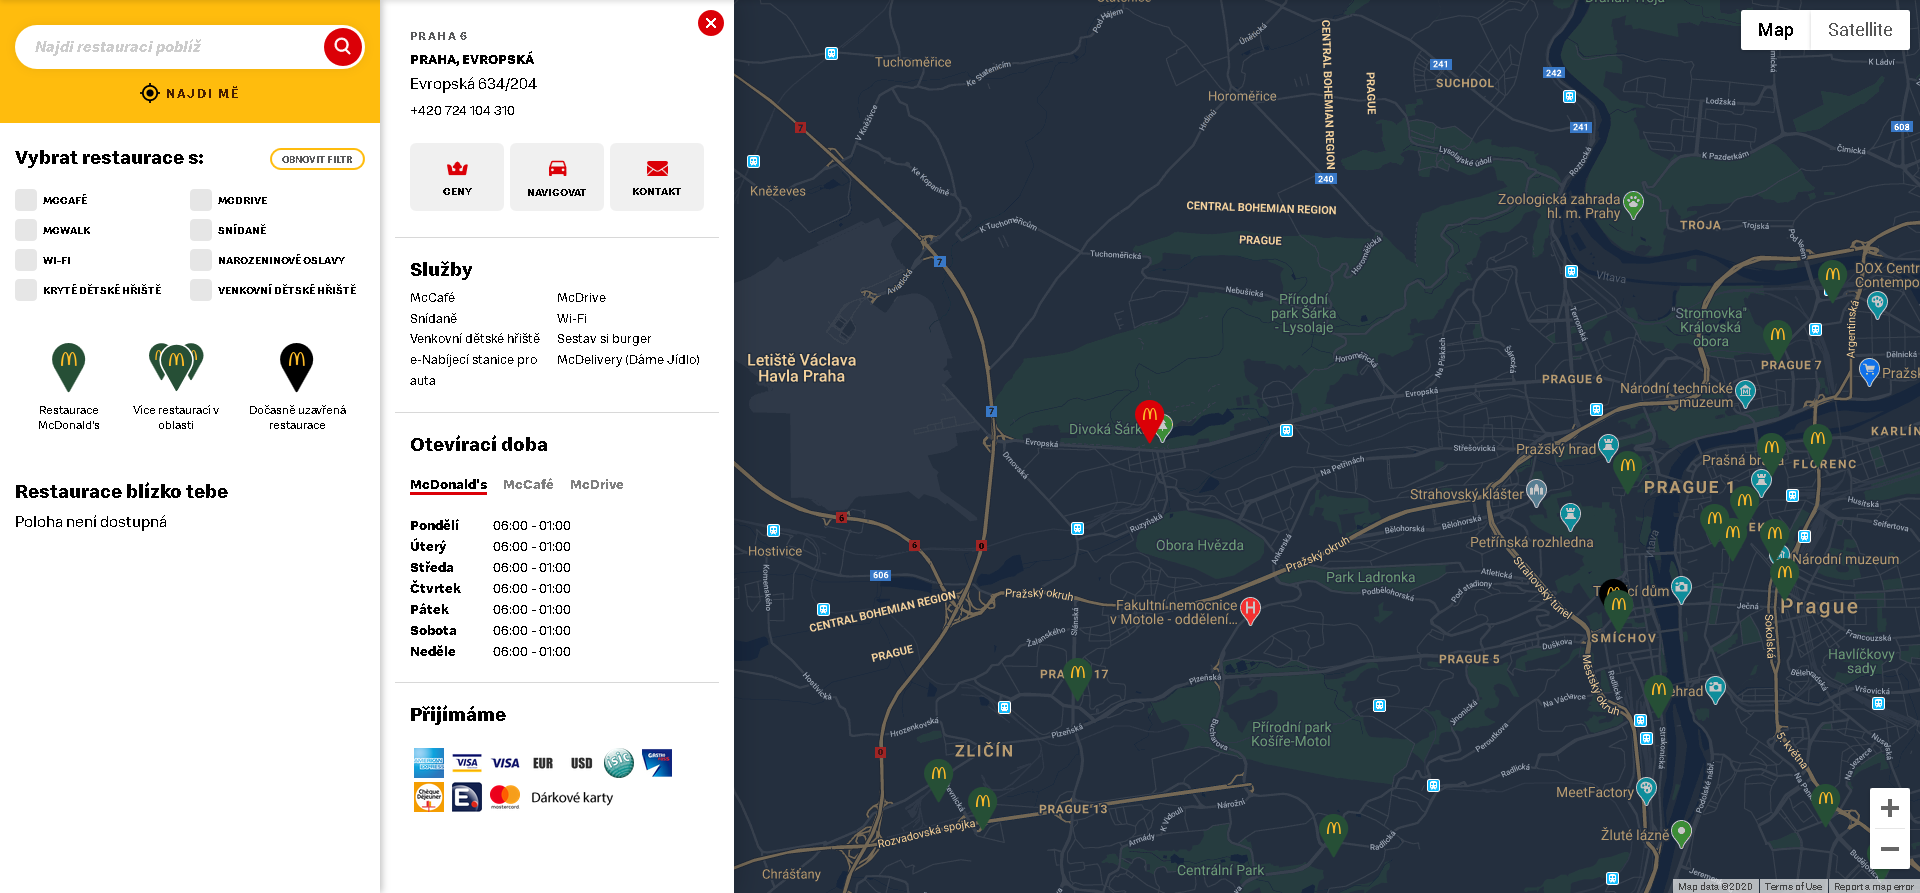This screenshot has height=893, width=1920.
Task: Switch to McCafé opening hours tab
Action: point(528,484)
